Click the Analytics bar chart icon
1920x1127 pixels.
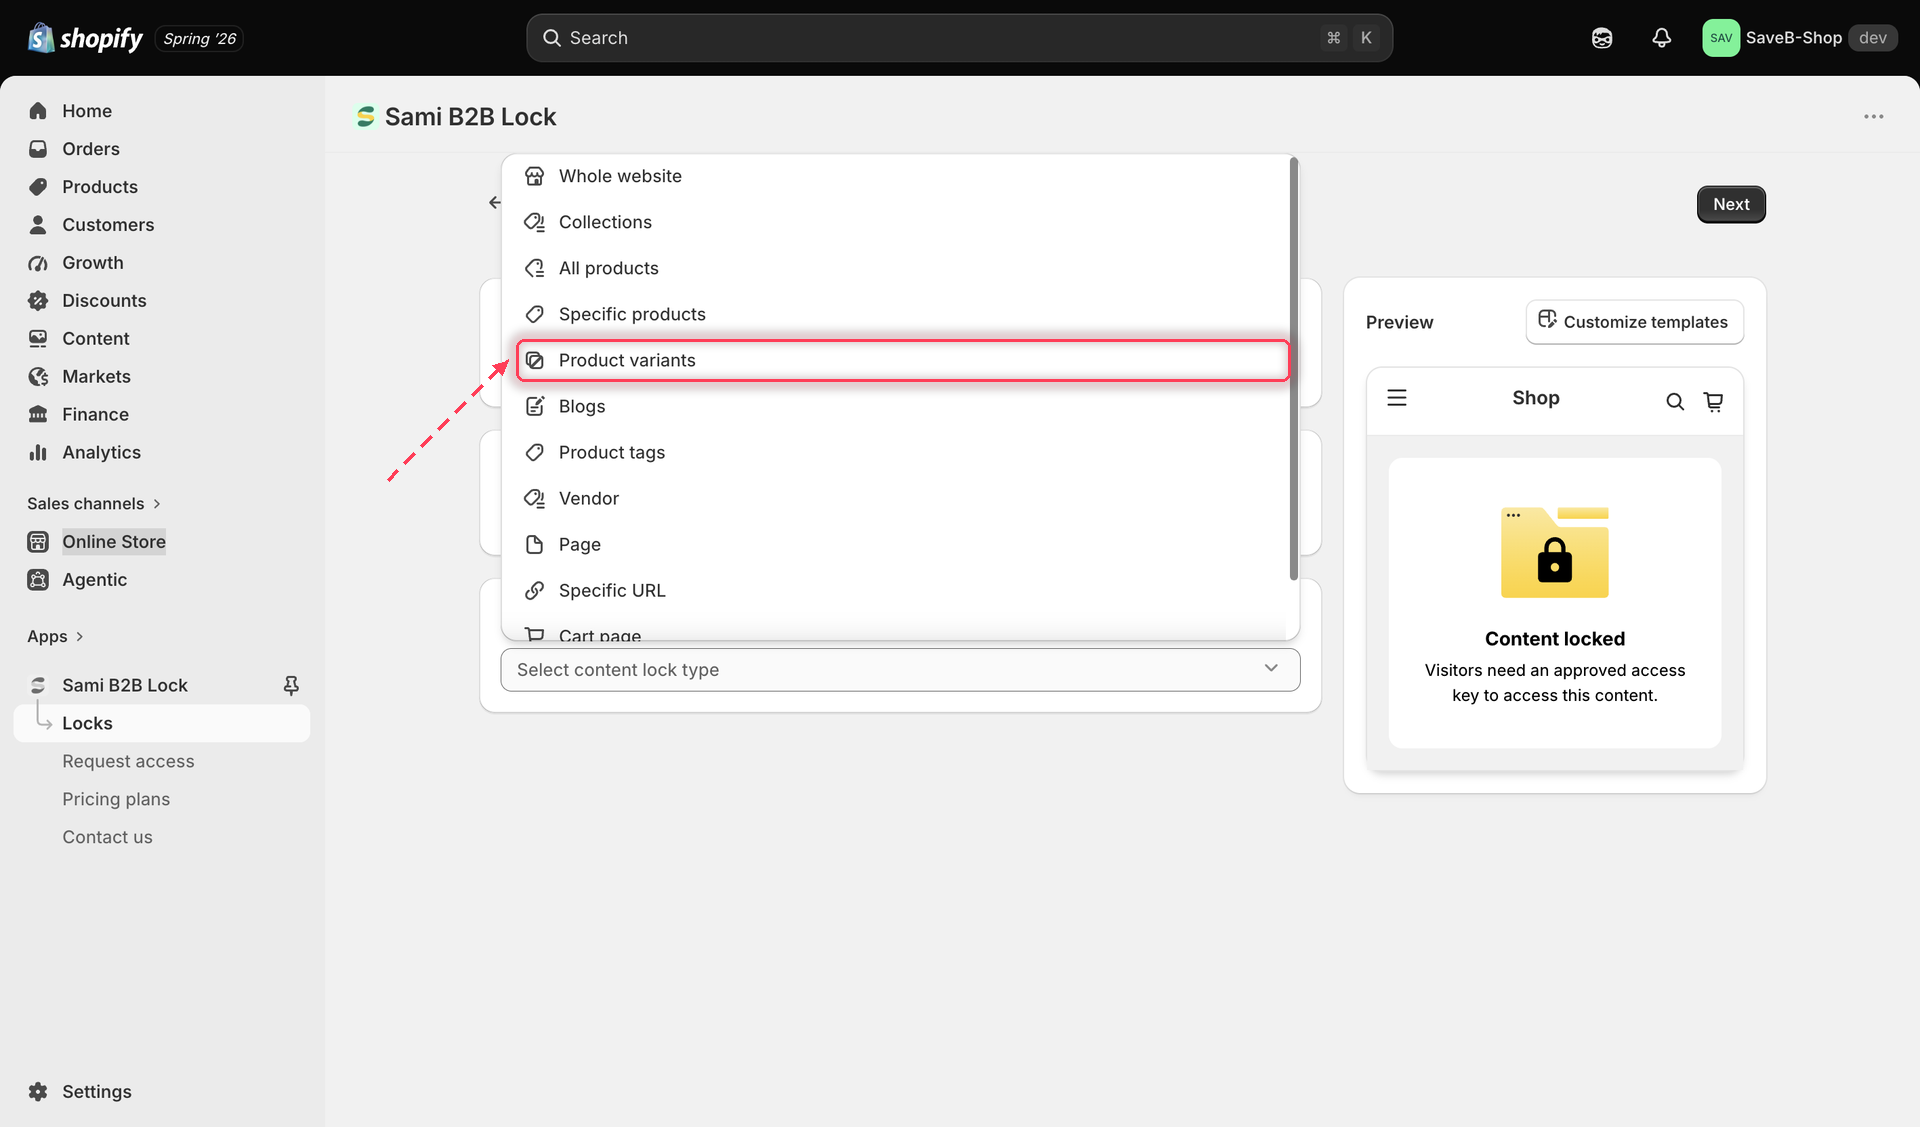tap(38, 453)
